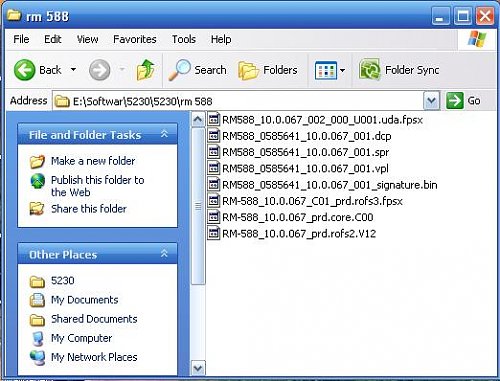
Task: Click the Make a new folder icon
Action: pos(37,162)
